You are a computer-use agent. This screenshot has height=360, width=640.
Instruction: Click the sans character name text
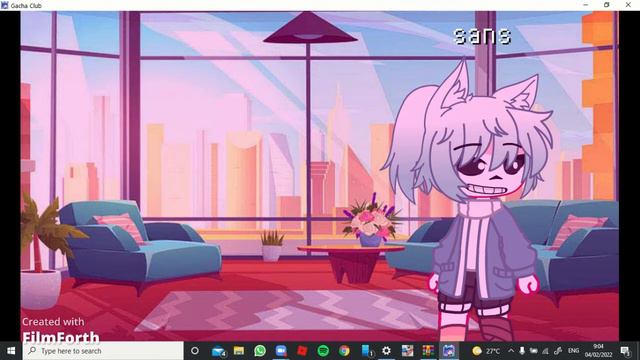482,36
